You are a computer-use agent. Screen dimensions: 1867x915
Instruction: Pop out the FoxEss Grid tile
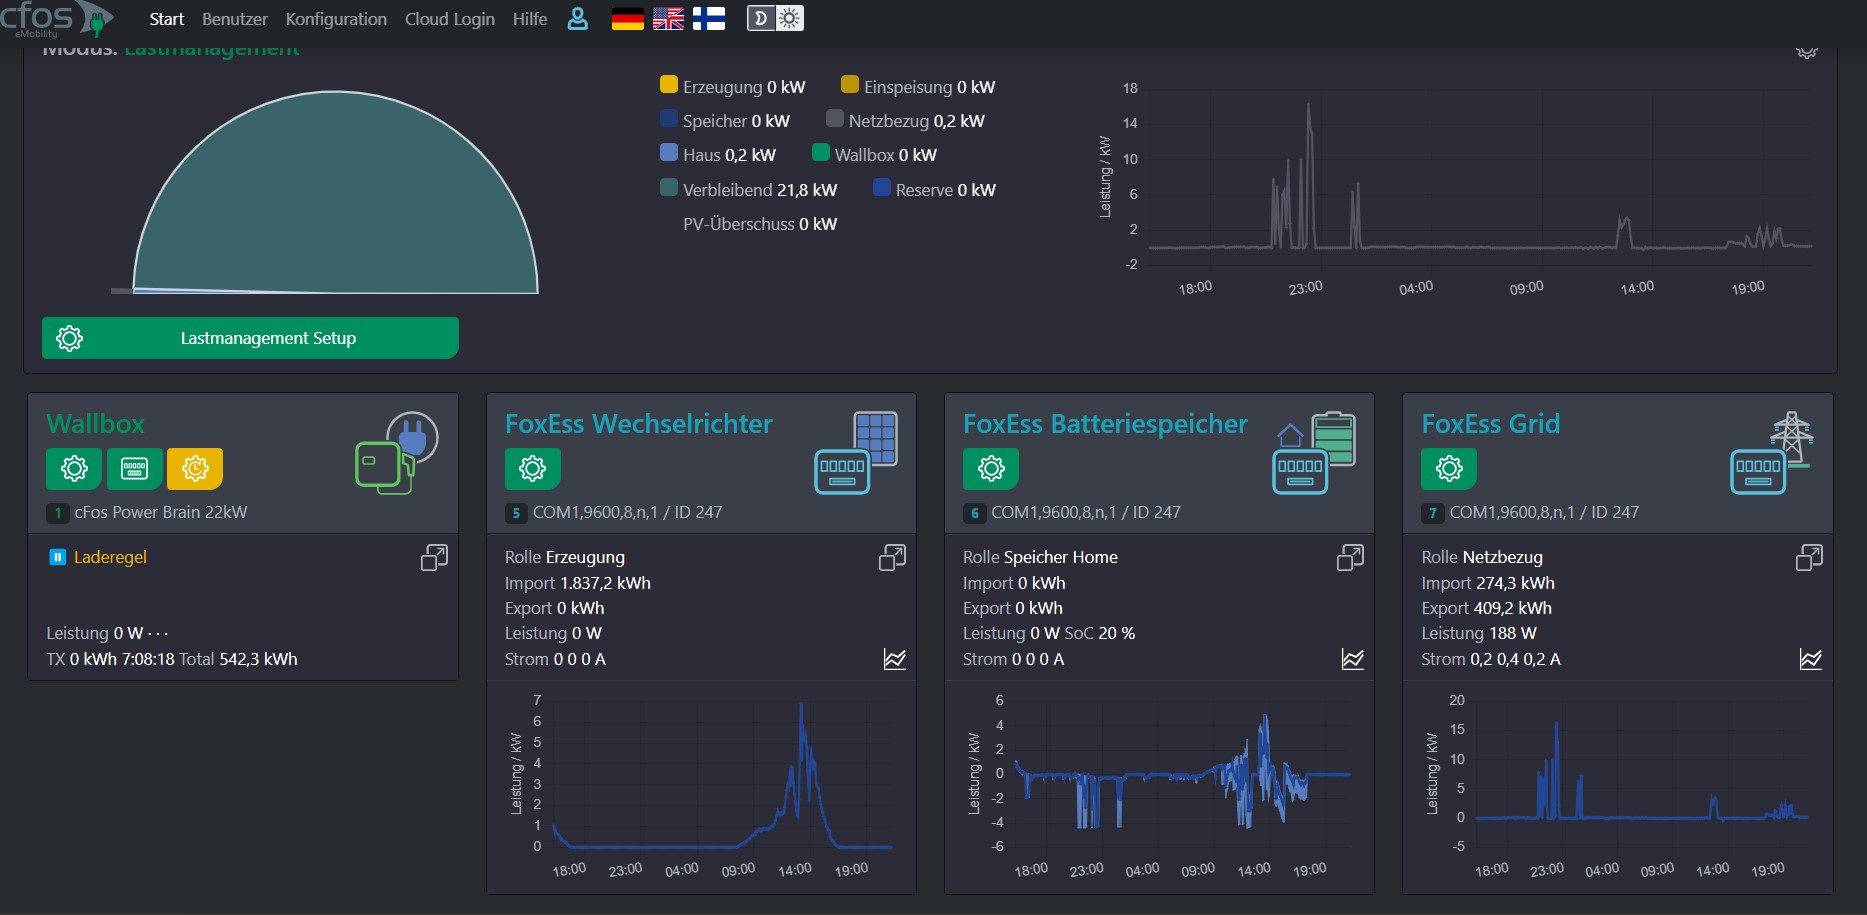pyautogui.click(x=1808, y=558)
